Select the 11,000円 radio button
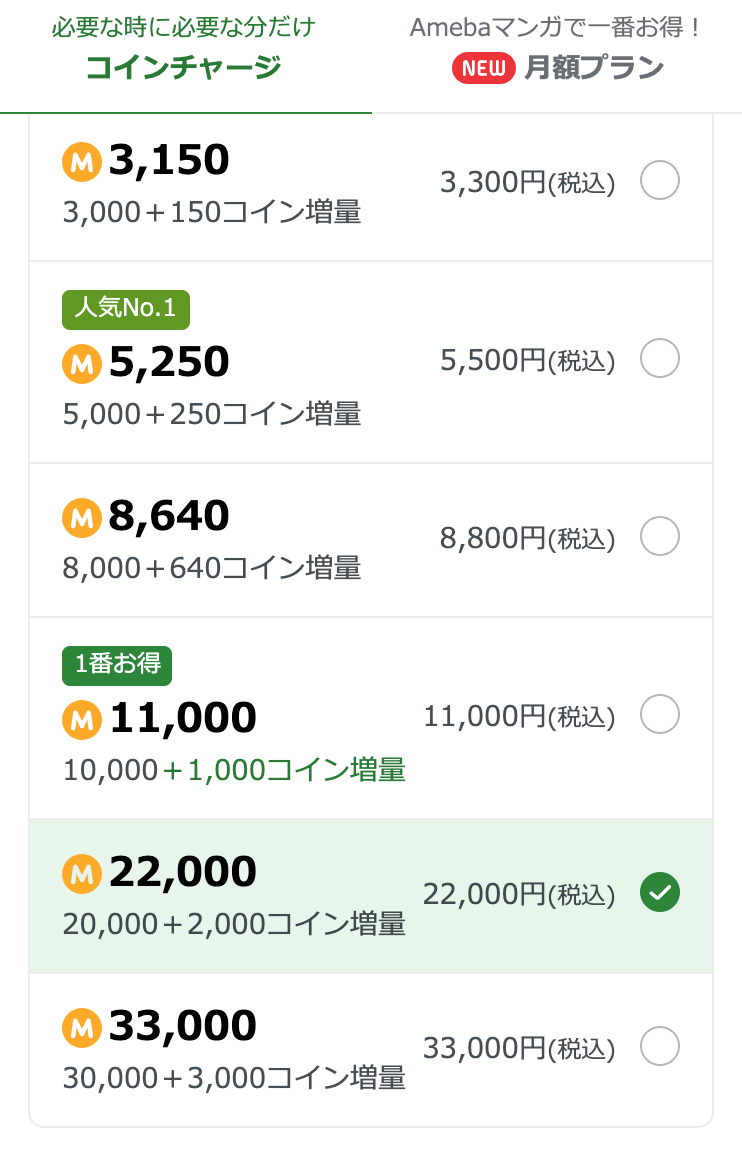The height and width of the screenshot is (1154, 742). point(660,714)
